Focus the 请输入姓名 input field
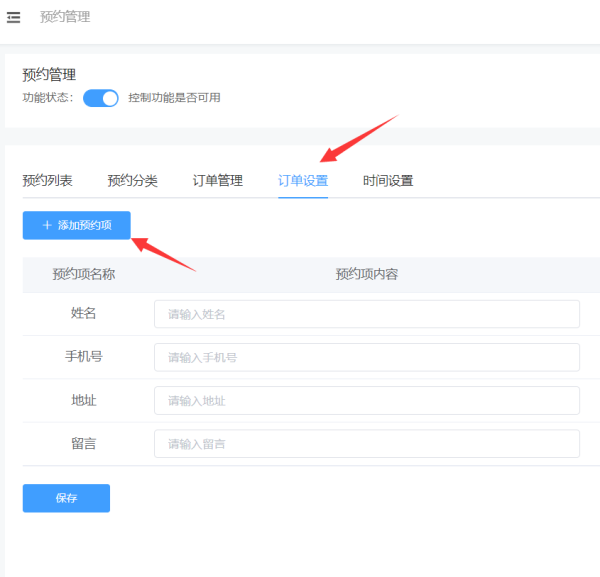Screen dimensions: 600x577 (367, 314)
